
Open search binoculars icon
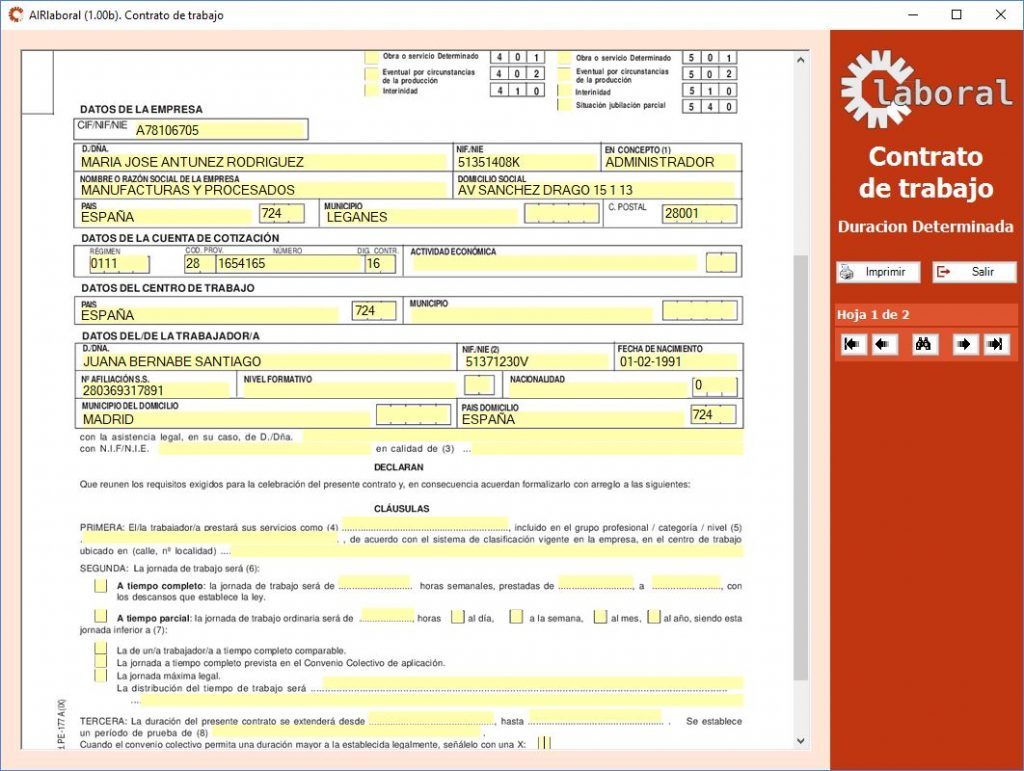pyautogui.click(x=925, y=344)
